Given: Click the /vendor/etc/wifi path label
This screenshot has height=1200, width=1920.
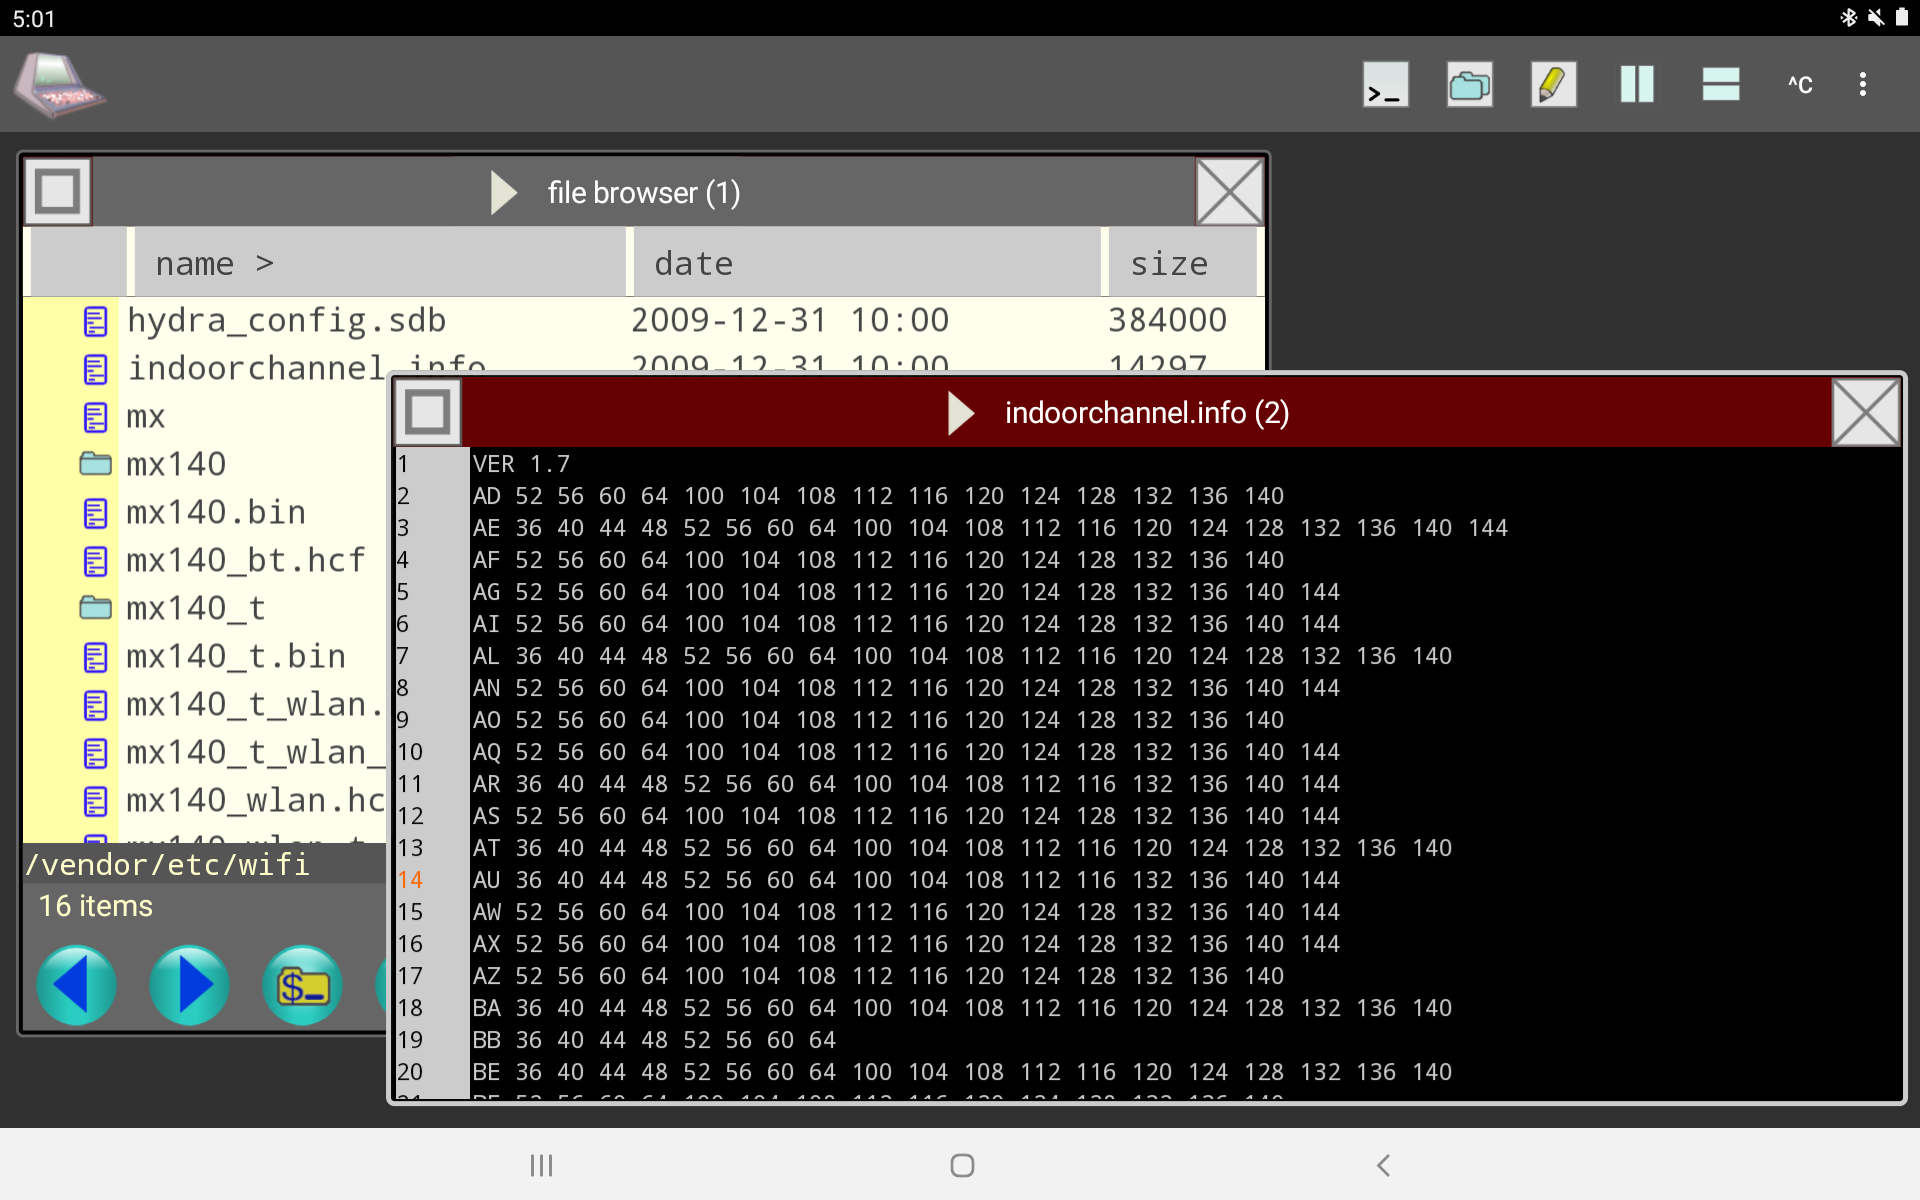Looking at the screenshot, I should tap(168, 864).
